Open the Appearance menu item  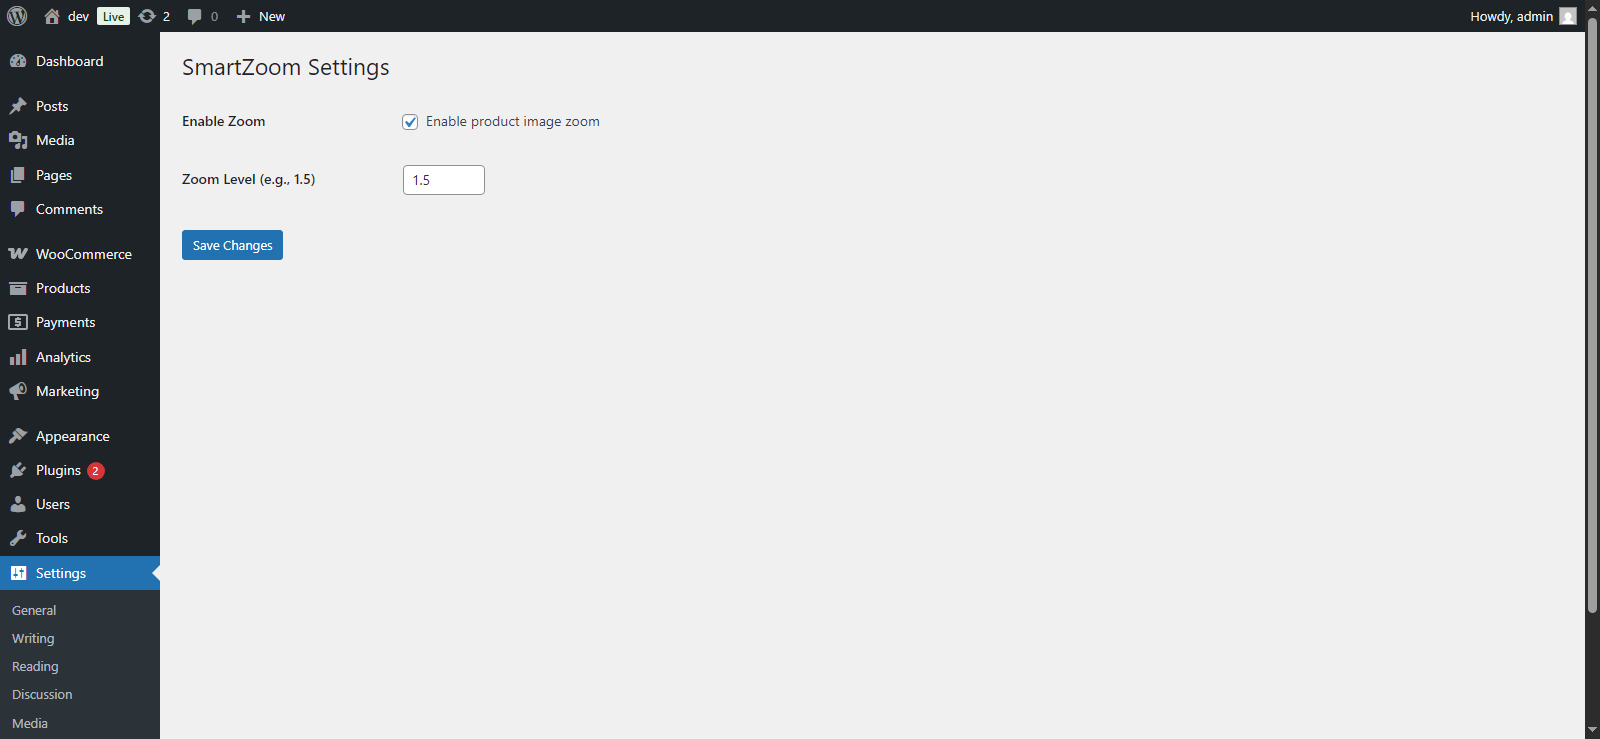point(80,436)
